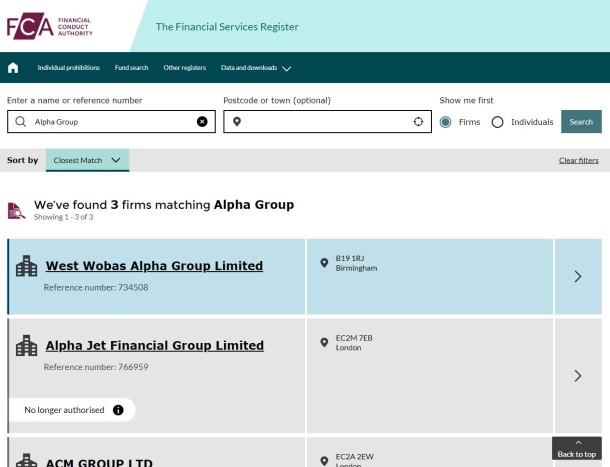Screen dimensions: 610x467
Task: Open Alpha Jet Financial Group Limited link
Action: point(154,346)
